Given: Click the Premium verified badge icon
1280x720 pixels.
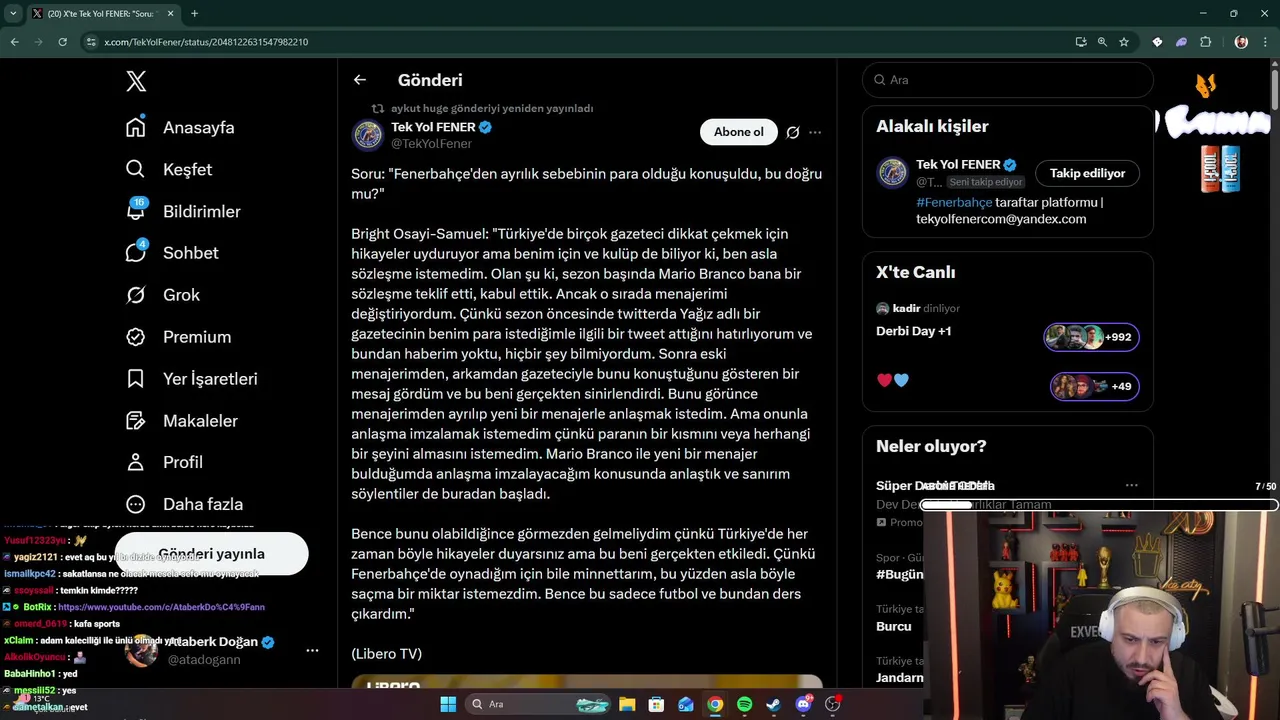Looking at the screenshot, I should [x=136, y=337].
